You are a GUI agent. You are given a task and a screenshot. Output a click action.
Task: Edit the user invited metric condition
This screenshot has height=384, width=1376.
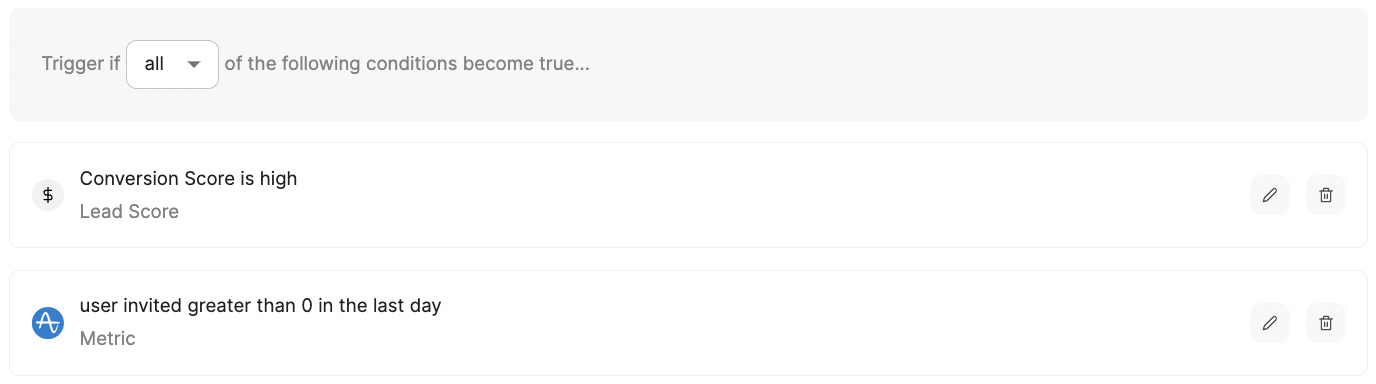[x=1270, y=323]
